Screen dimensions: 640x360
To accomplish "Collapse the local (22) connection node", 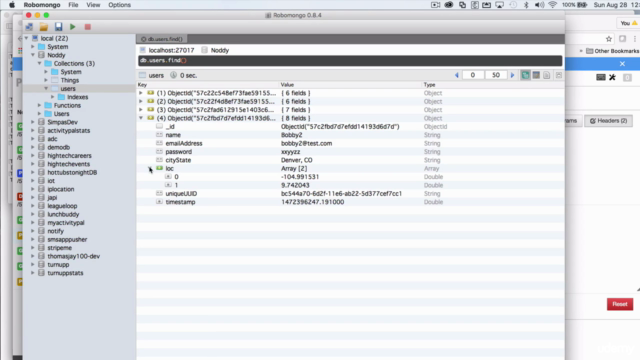I will (27, 38).
